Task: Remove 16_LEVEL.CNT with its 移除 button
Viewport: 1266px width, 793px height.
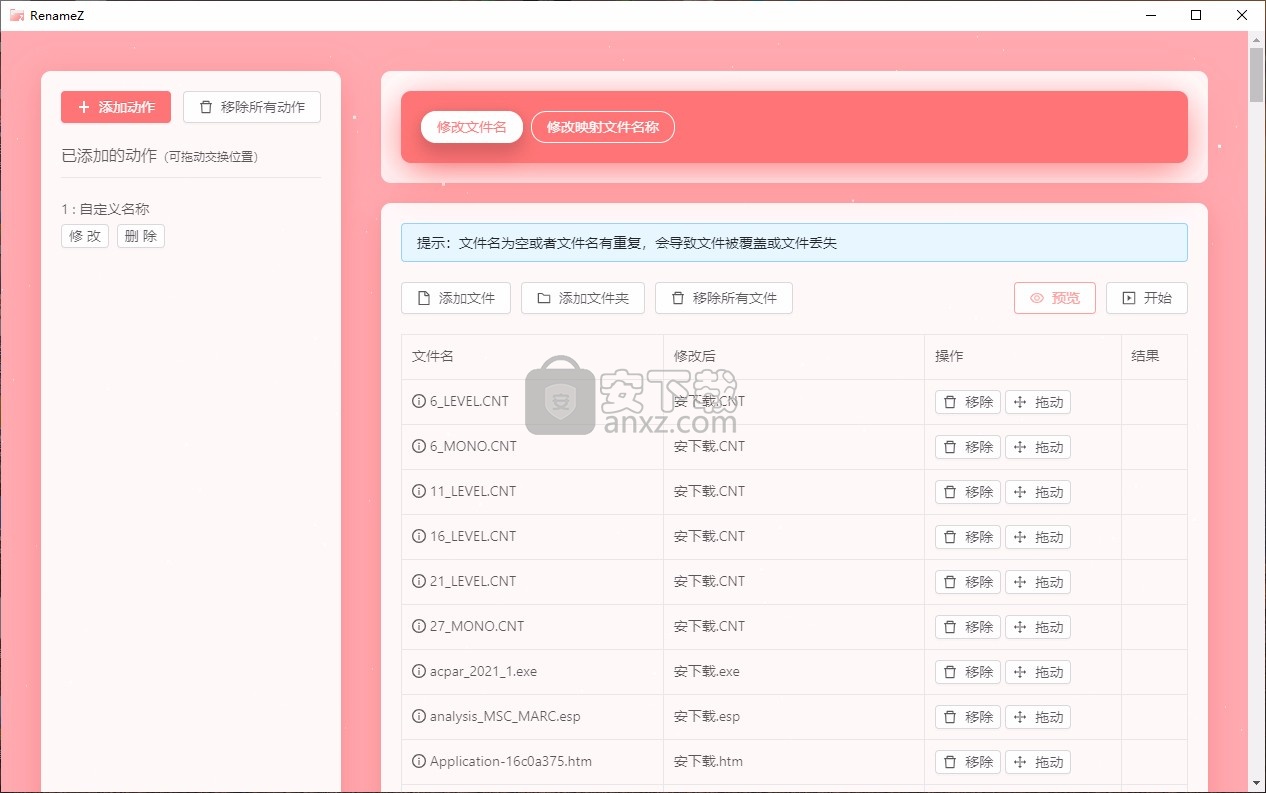Action: point(968,537)
